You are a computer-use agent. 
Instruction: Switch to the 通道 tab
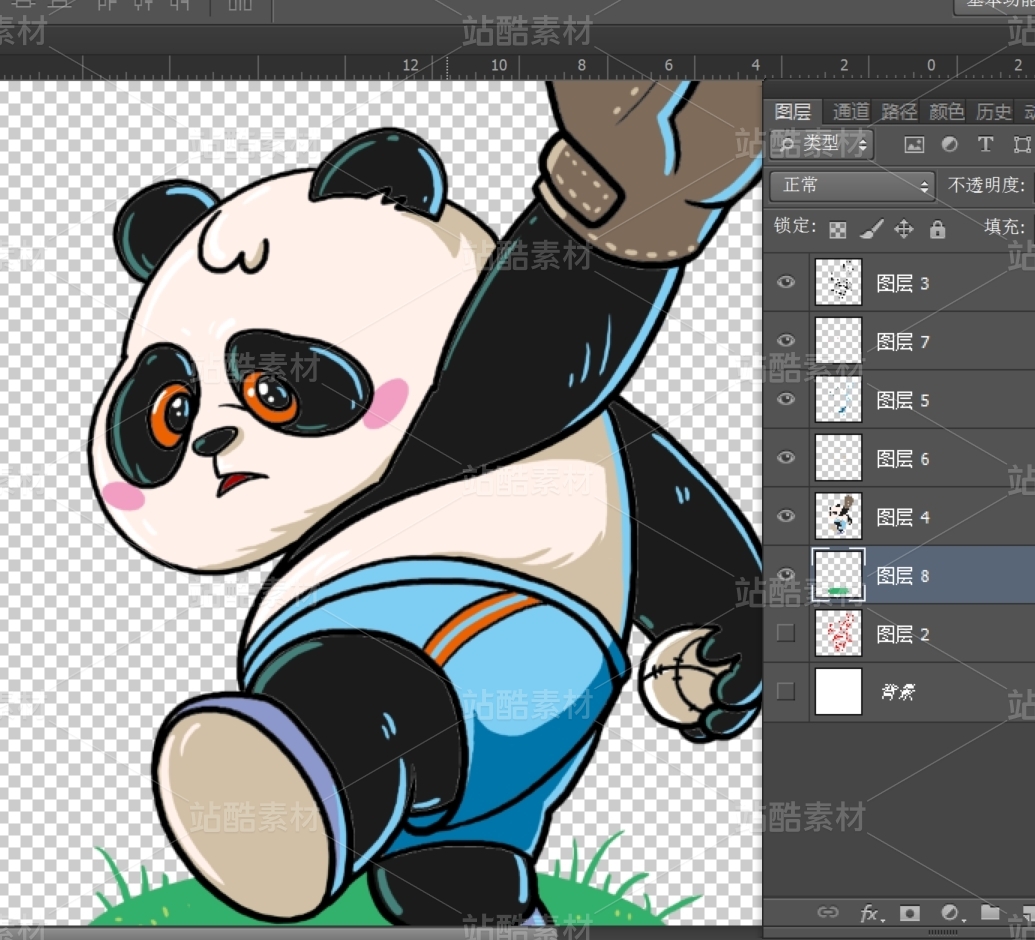(x=851, y=112)
